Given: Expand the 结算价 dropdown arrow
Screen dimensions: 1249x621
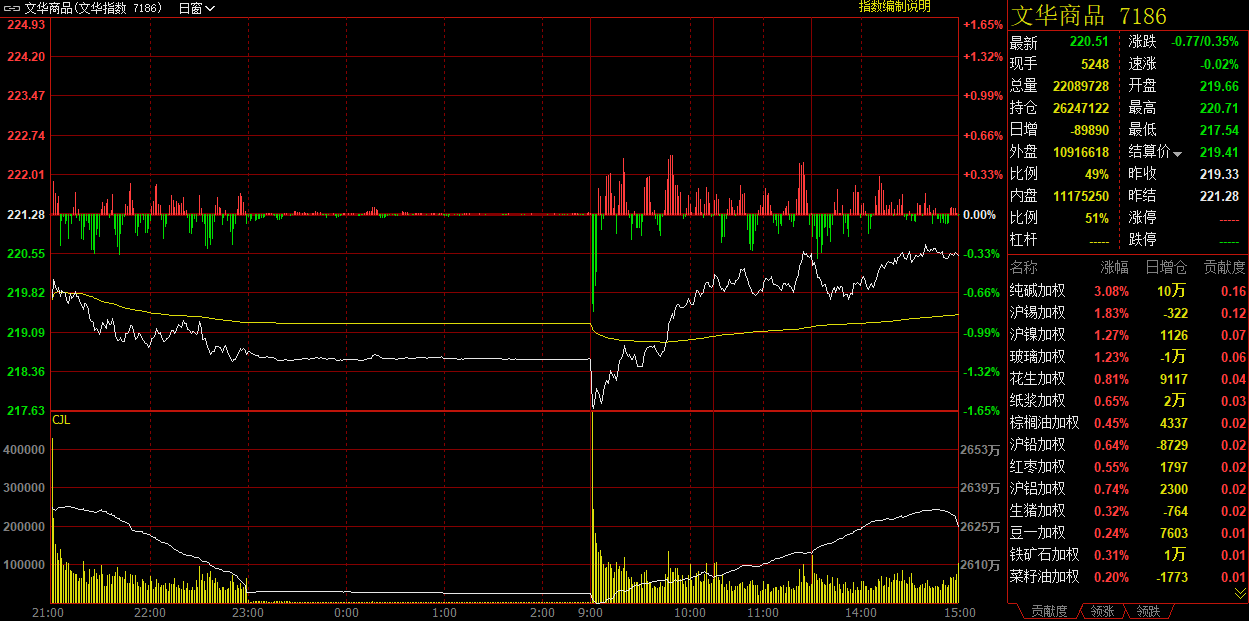Looking at the screenshot, I should click(1177, 154).
